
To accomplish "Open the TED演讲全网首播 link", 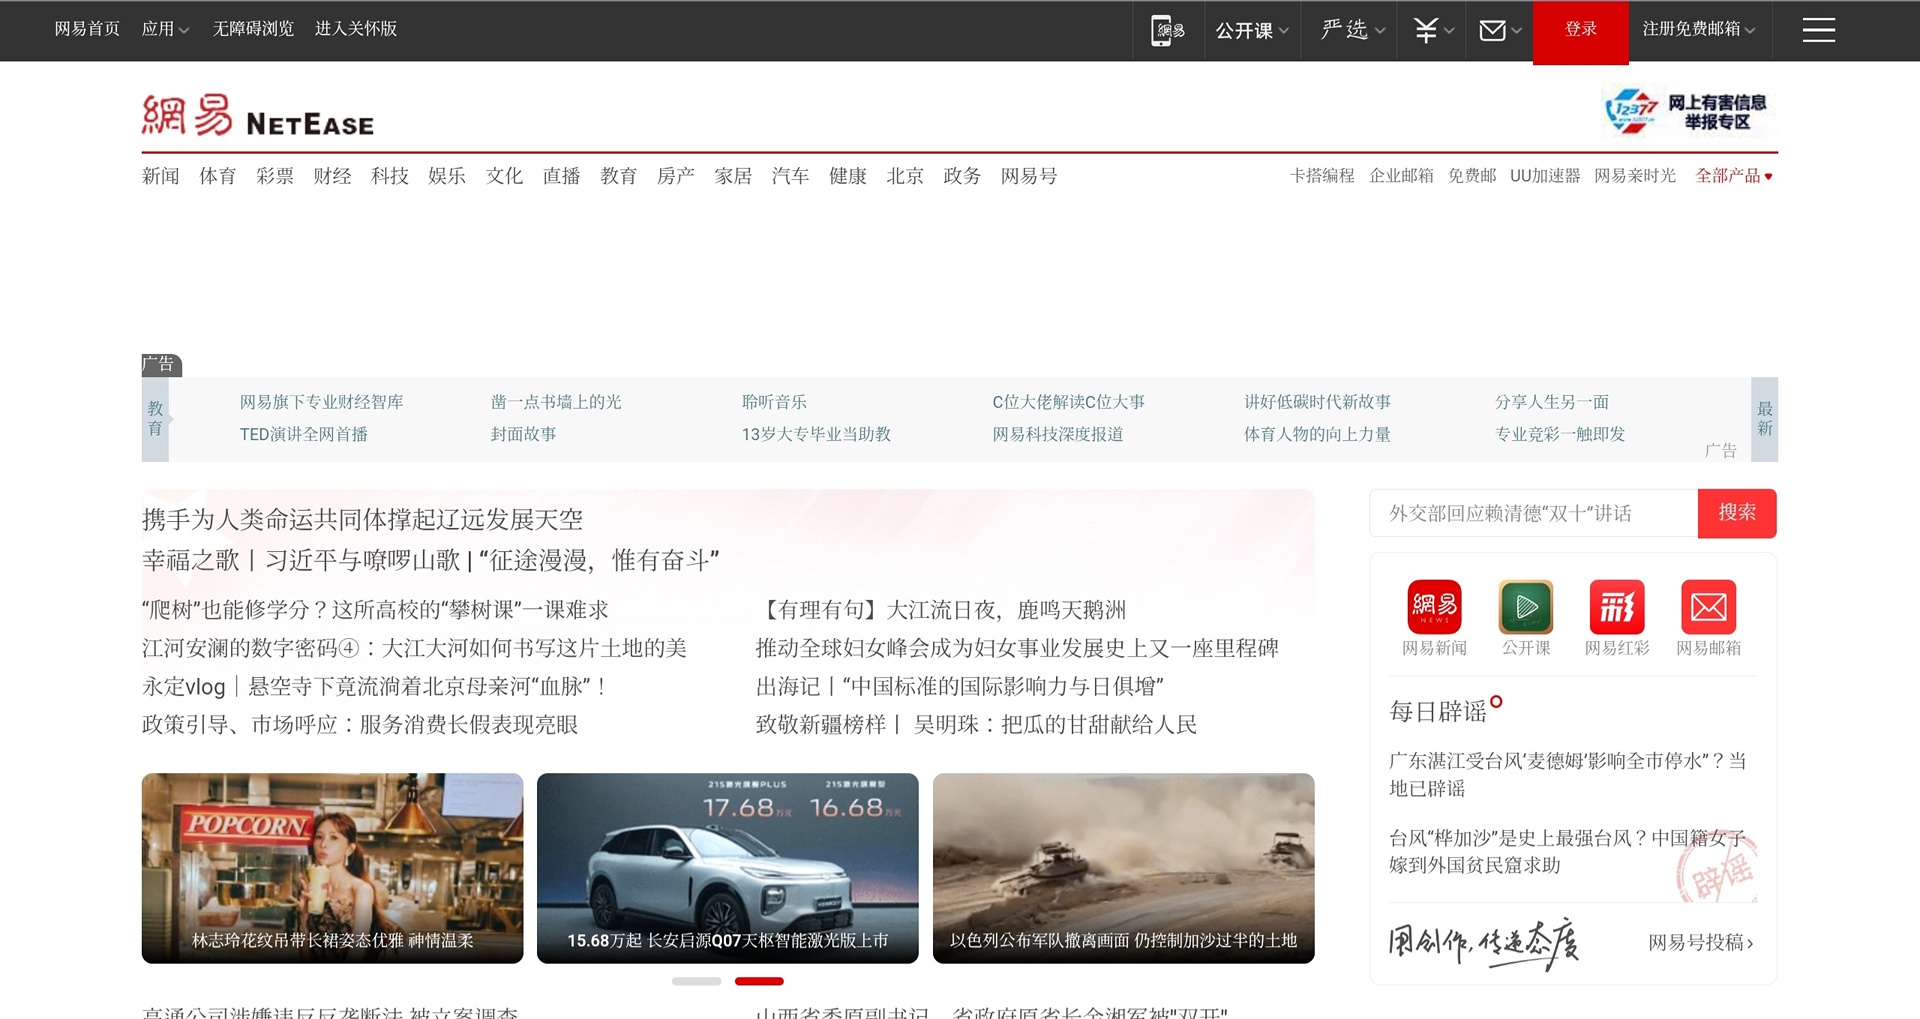I will point(304,434).
